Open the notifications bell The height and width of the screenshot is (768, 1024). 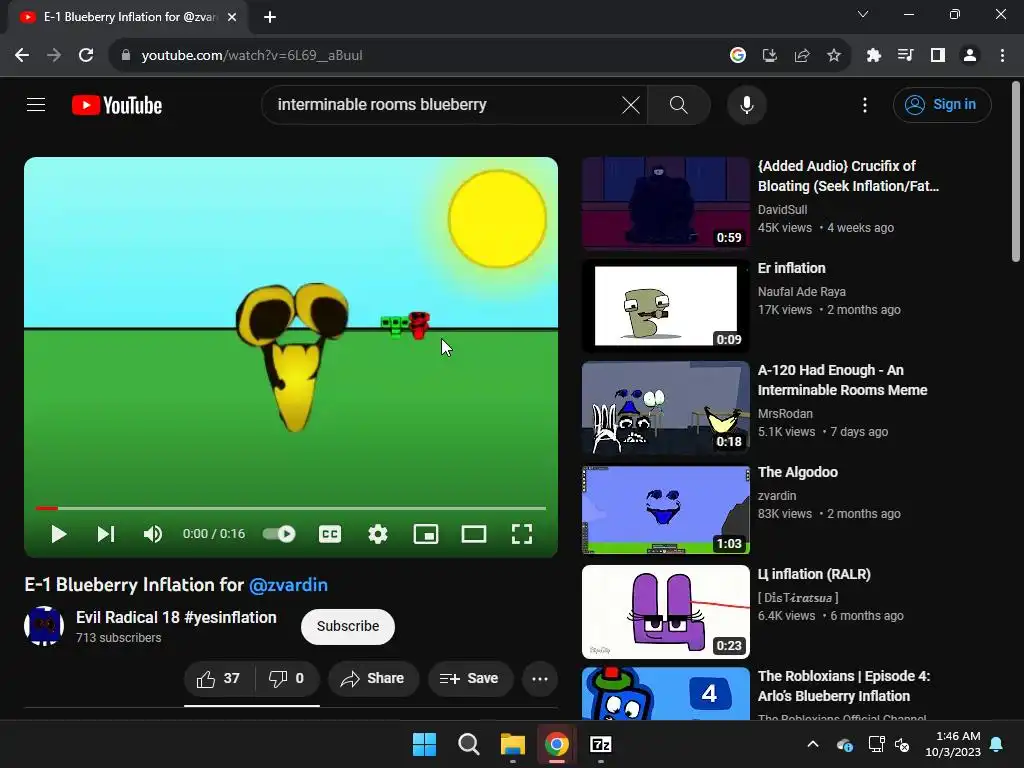997,744
